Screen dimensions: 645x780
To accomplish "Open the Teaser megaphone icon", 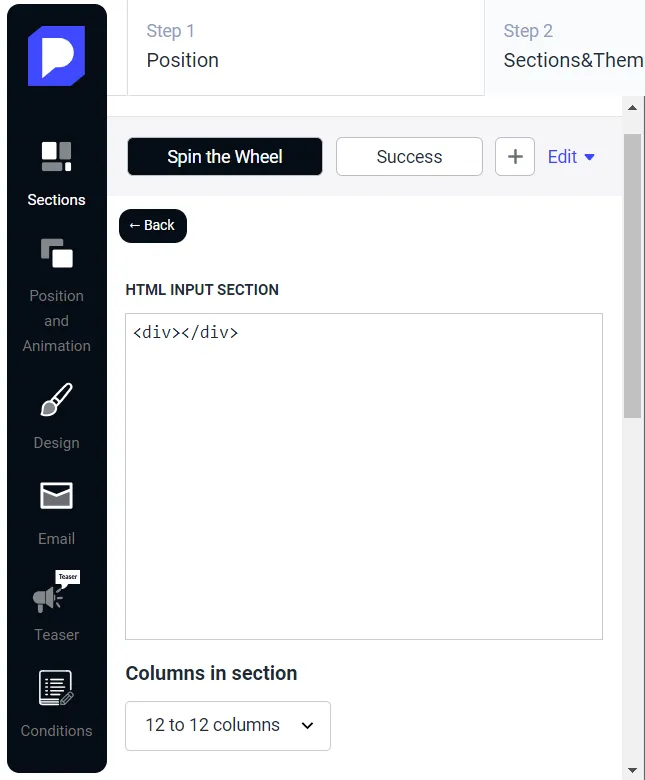I will [56, 592].
